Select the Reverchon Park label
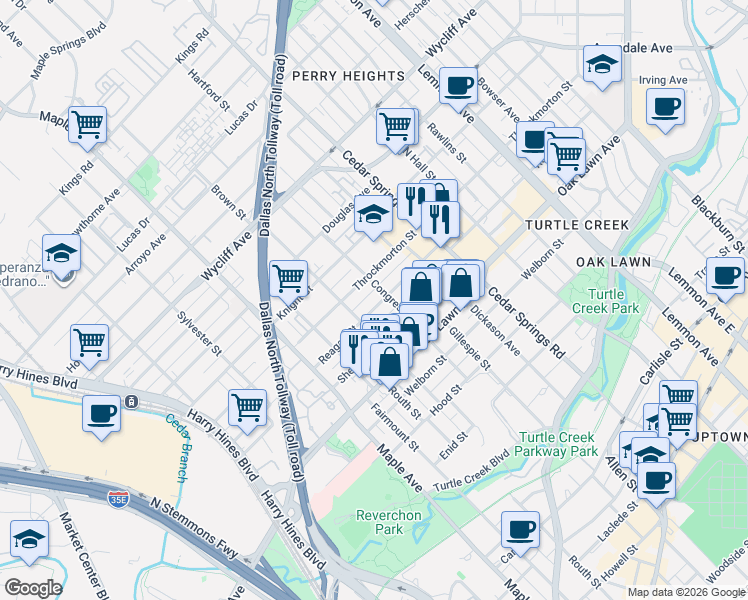The height and width of the screenshot is (600, 748). tap(389, 522)
